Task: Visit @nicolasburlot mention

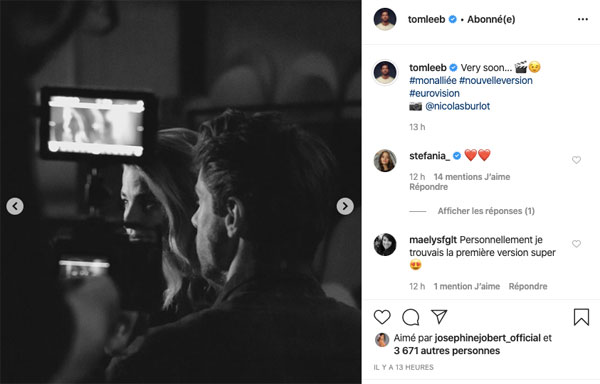Action: [458, 106]
